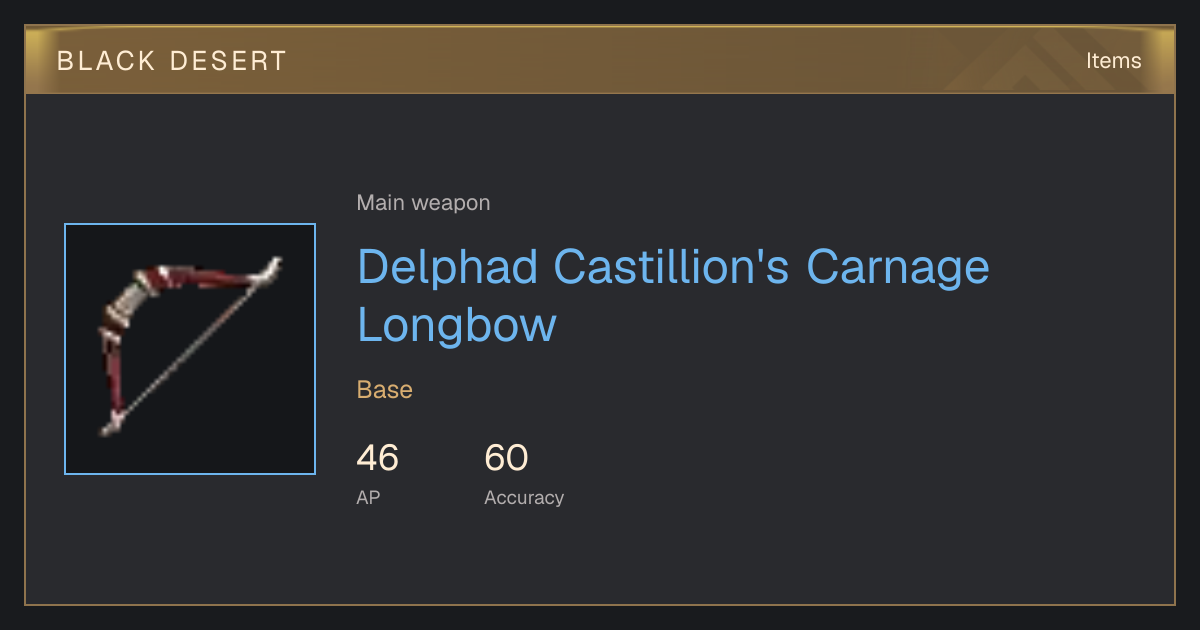Click the longbow item icon
This screenshot has width=1200, height=630.
(190, 347)
